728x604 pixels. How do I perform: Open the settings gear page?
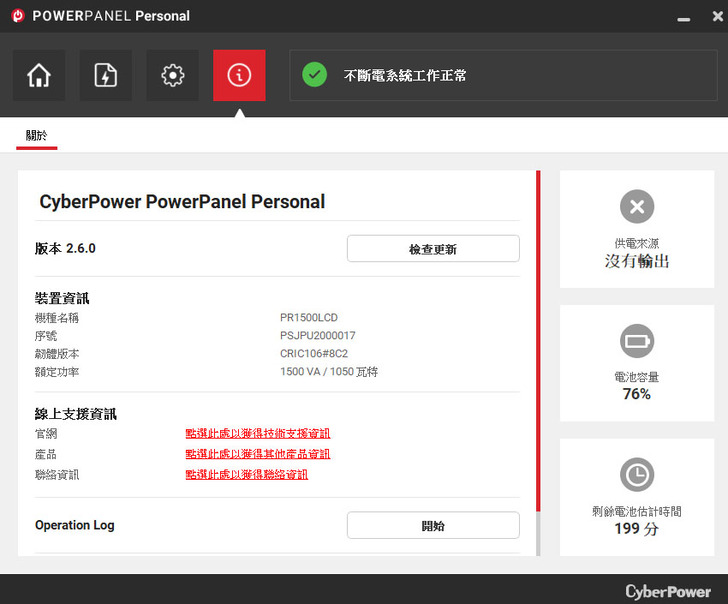[173, 76]
